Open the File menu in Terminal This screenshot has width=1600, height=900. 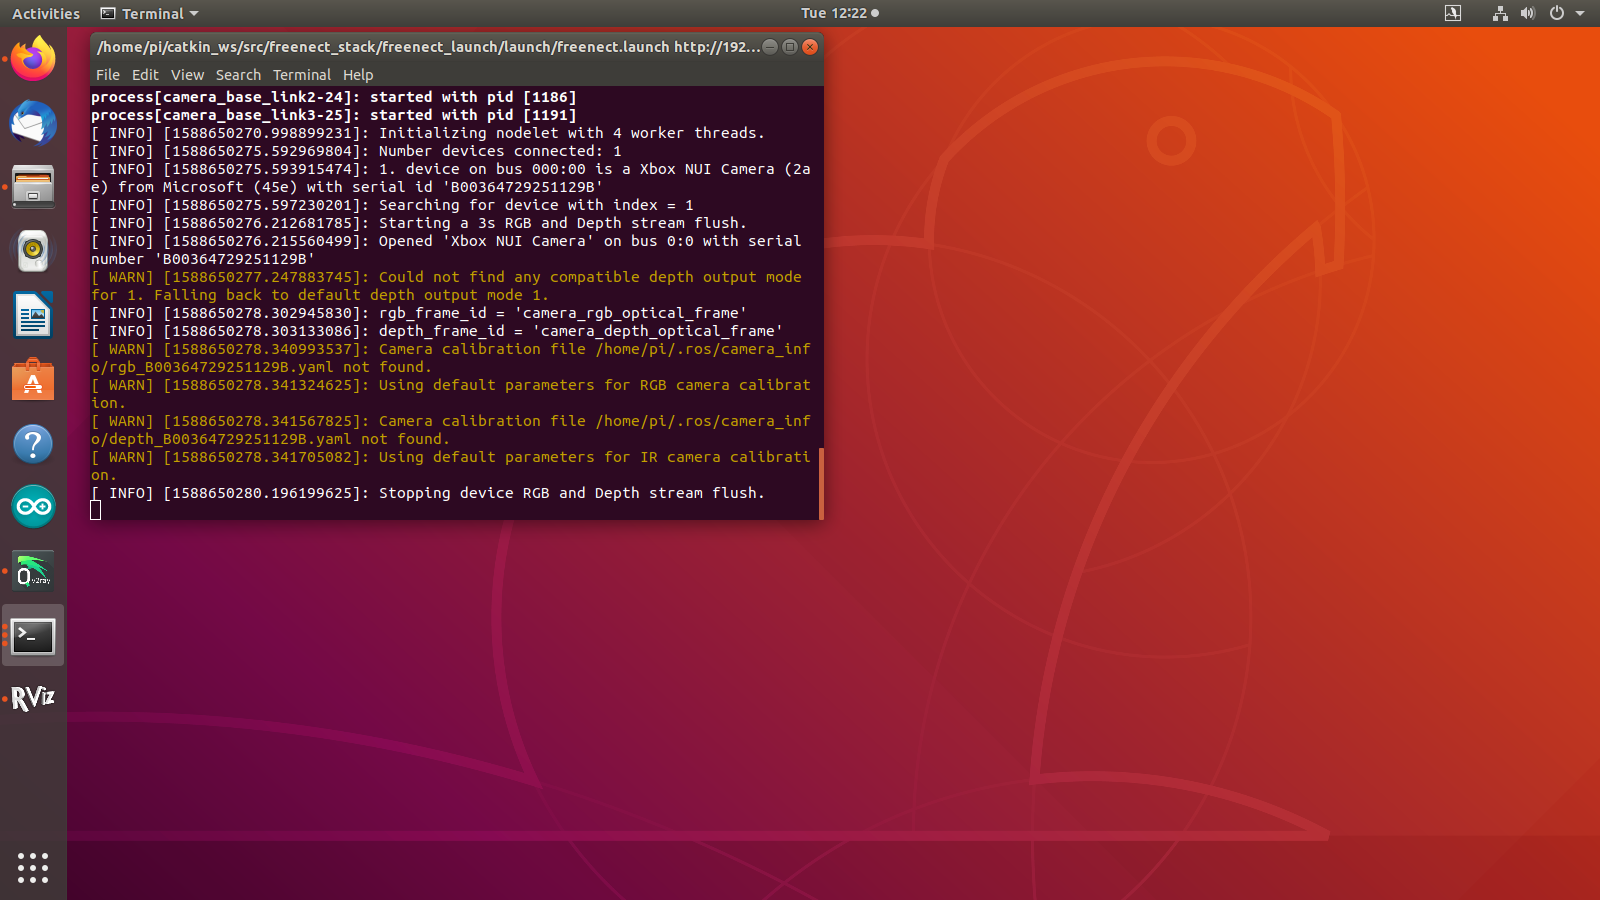click(x=107, y=74)
